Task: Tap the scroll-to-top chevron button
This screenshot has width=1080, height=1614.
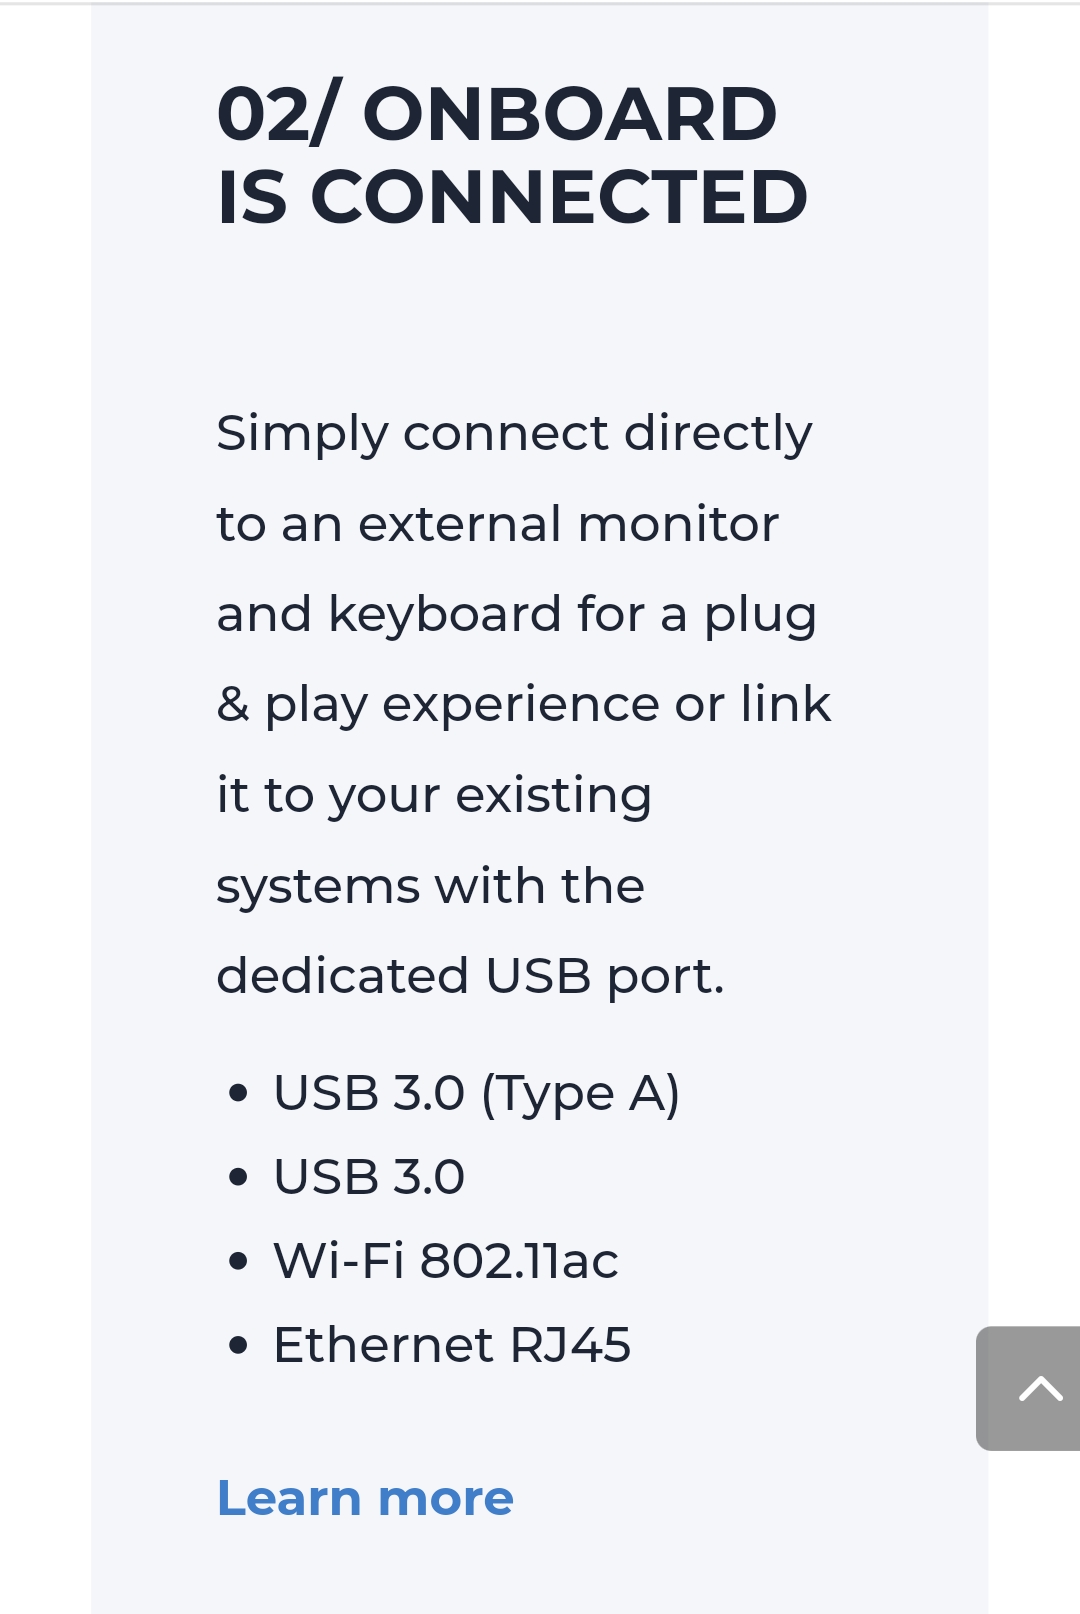Action: tap(1030, 1388)
